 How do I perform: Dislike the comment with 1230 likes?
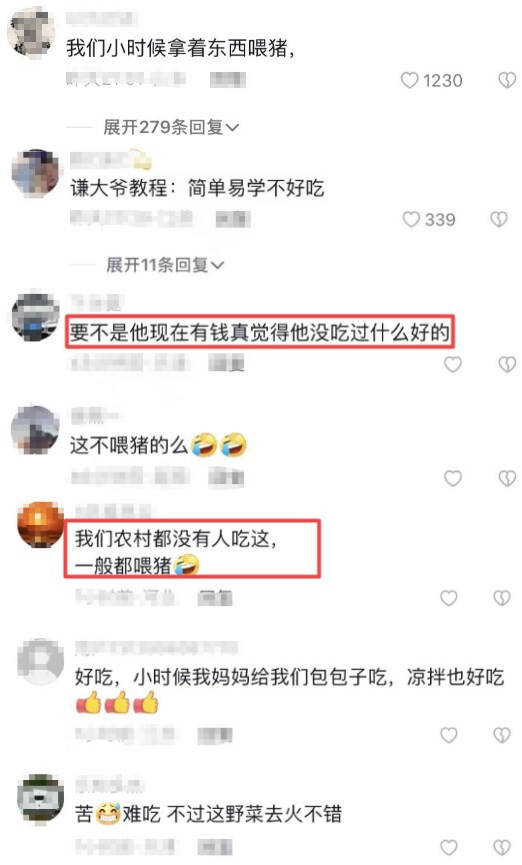pos(507,81)
